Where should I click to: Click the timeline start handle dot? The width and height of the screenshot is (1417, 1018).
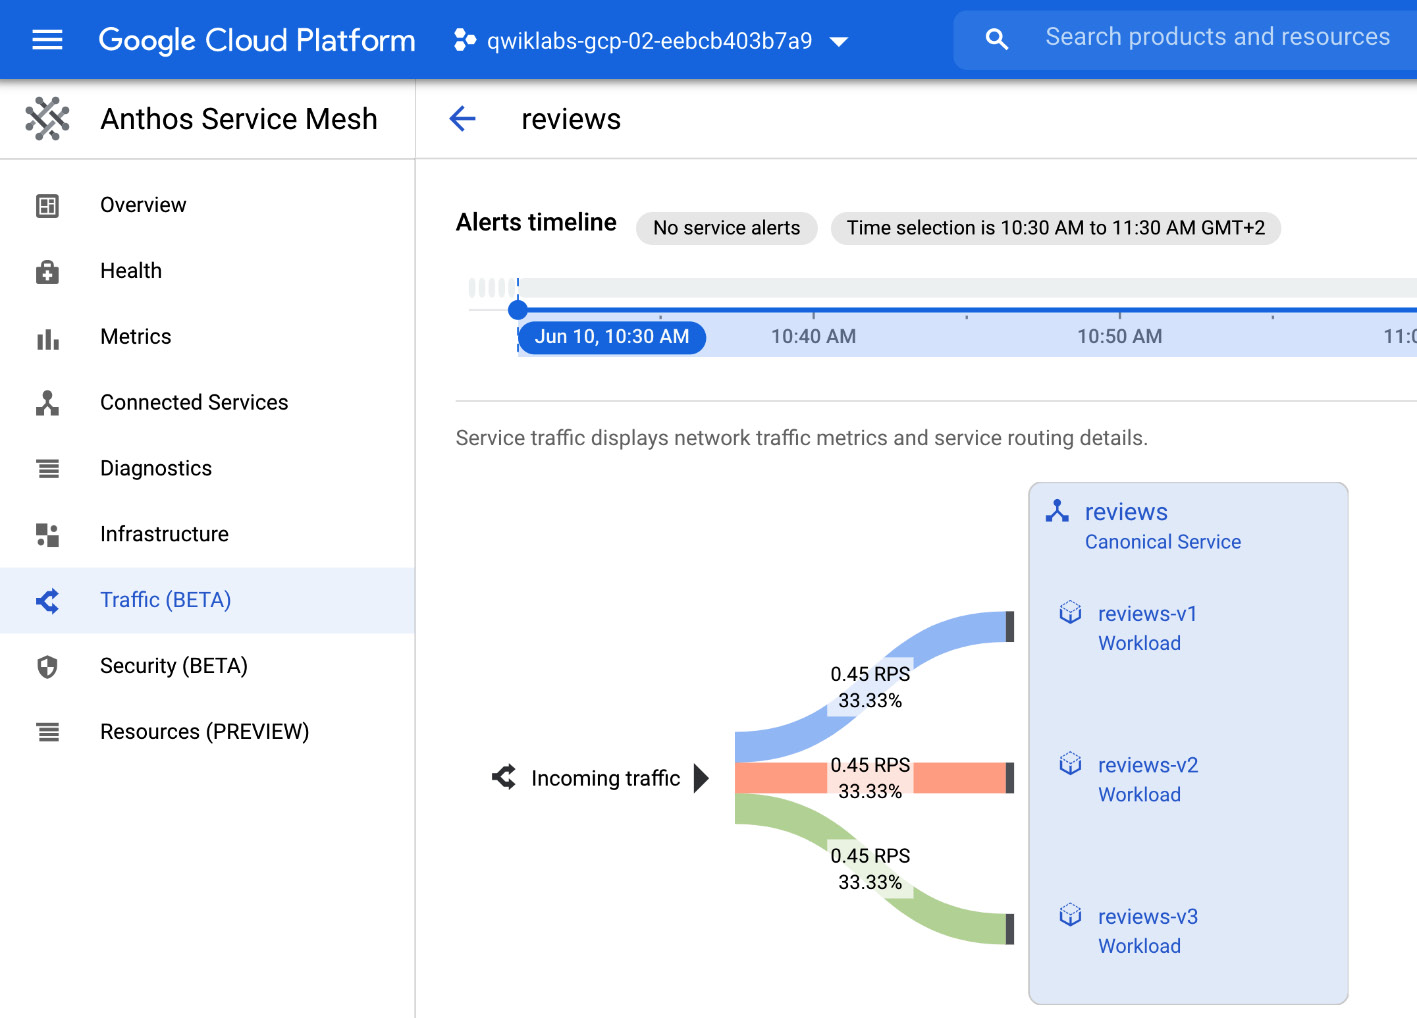(518, 310)
